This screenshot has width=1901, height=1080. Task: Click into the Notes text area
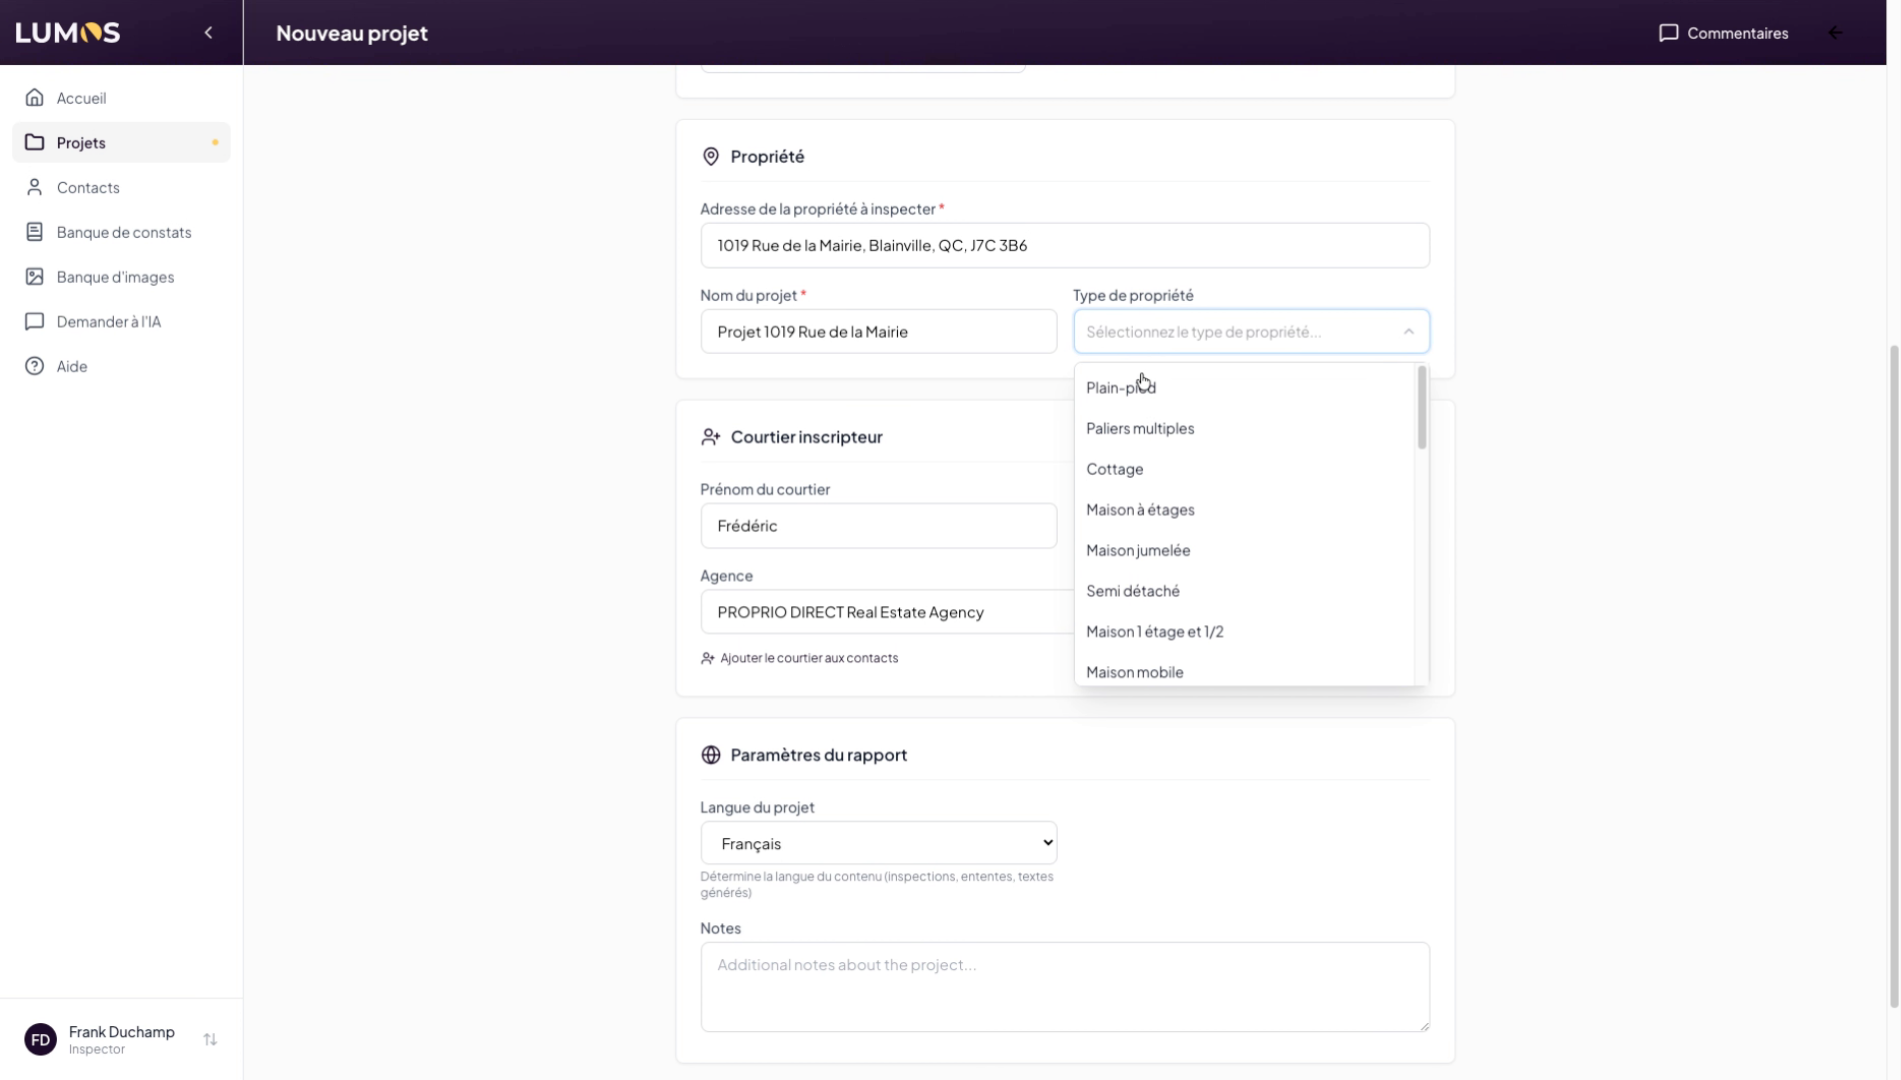(1064, 986)
